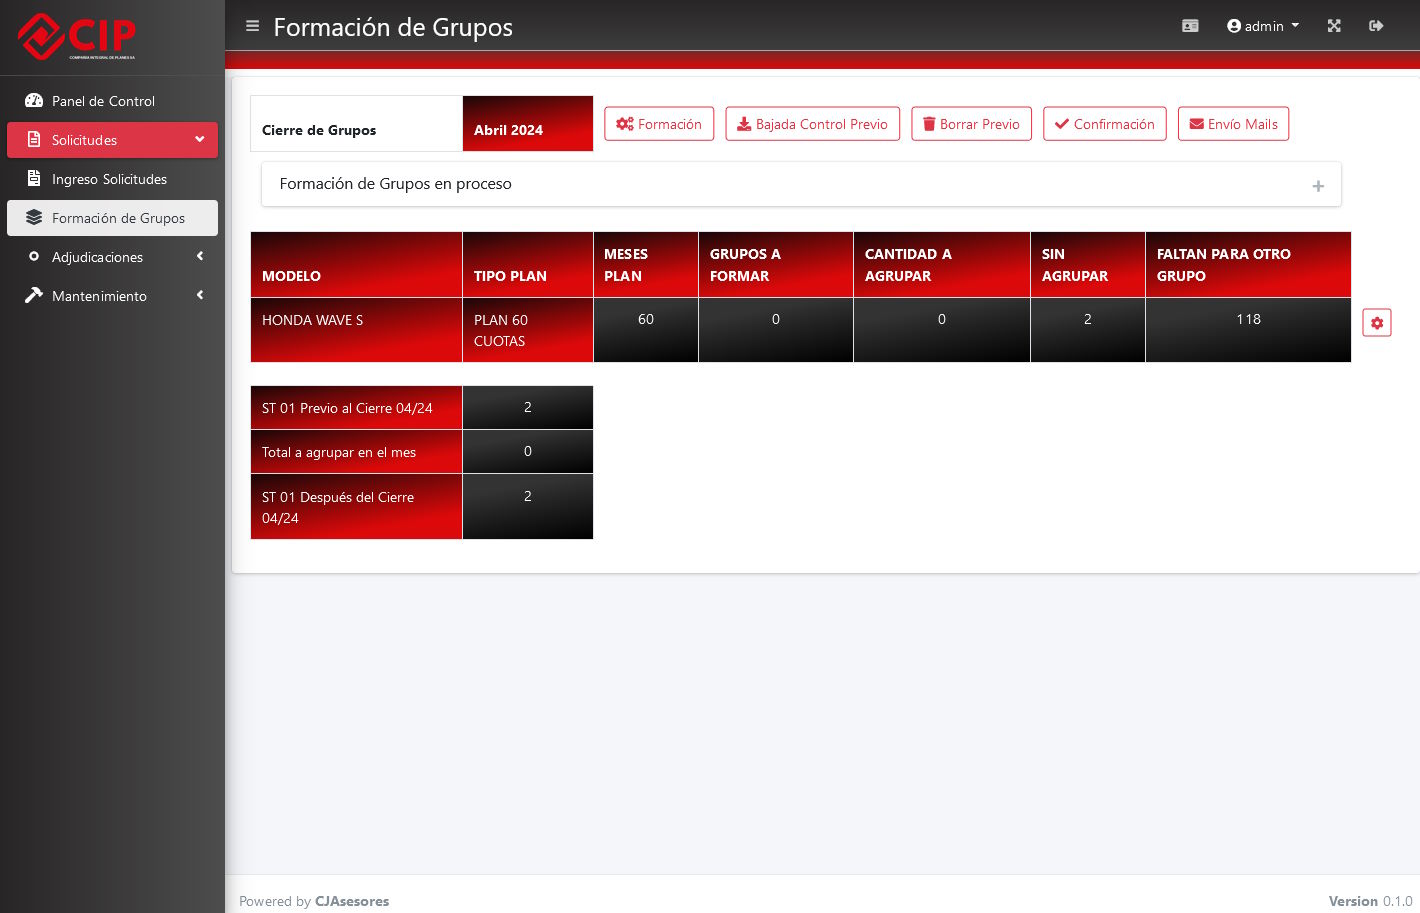Toggle fullscreen with the expand arrows icon
The width and height of the screenshot is (1420, 913).
tap(1334, 26)
